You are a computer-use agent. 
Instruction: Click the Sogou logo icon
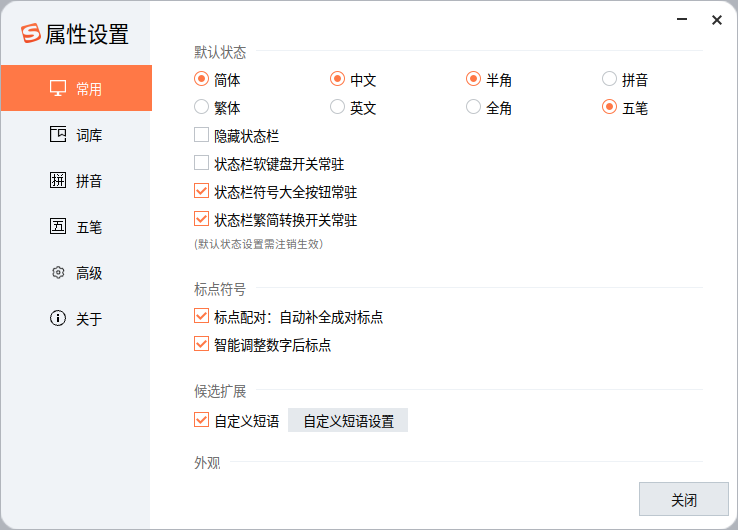point(31,34)
